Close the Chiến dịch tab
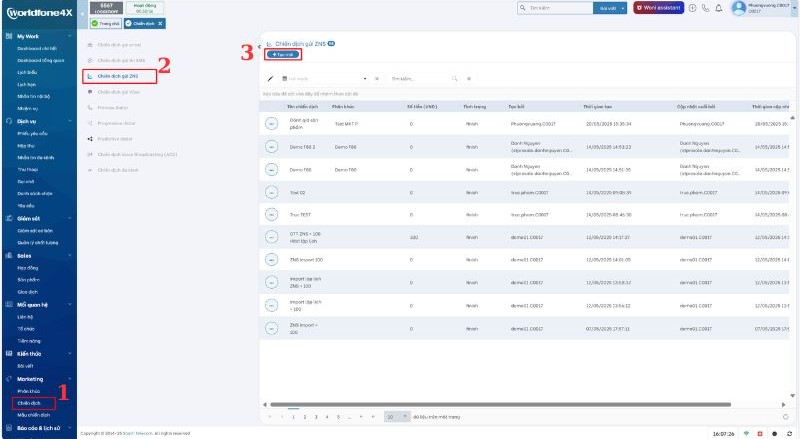Image resolution: width=800 pixels, height=439 pixels. [162, 22]
